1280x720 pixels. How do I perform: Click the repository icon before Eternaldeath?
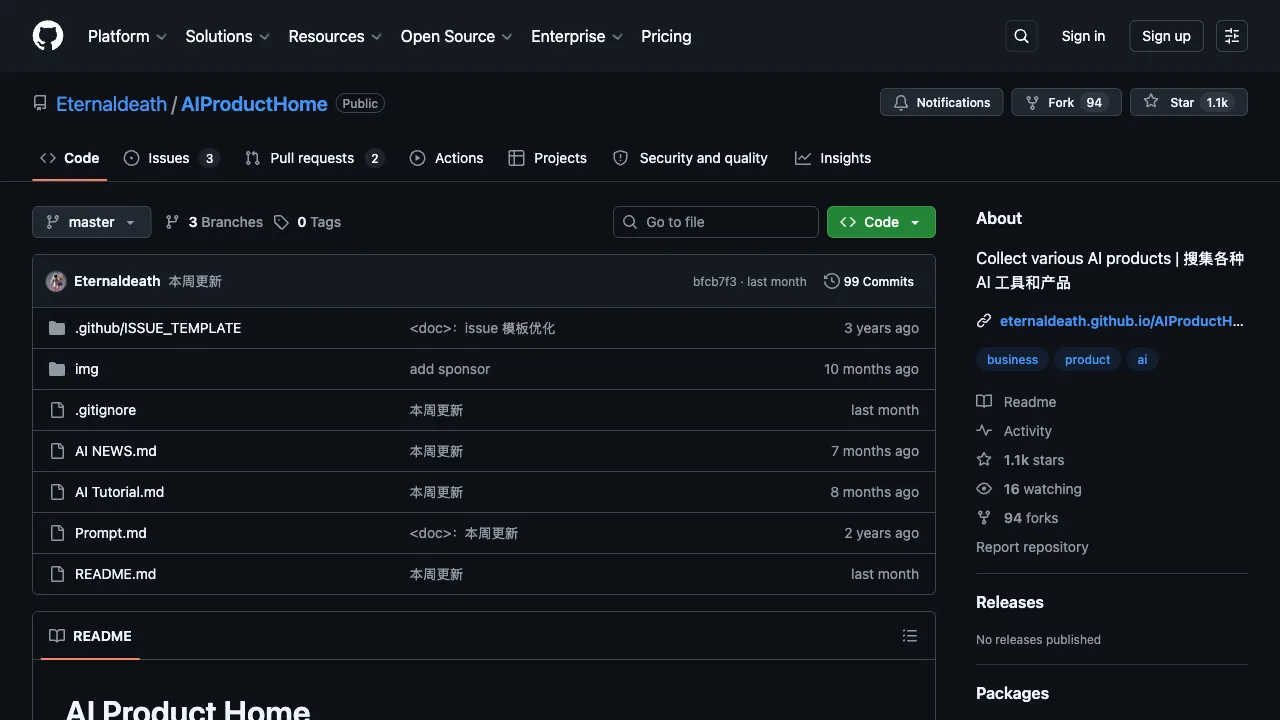40,103
